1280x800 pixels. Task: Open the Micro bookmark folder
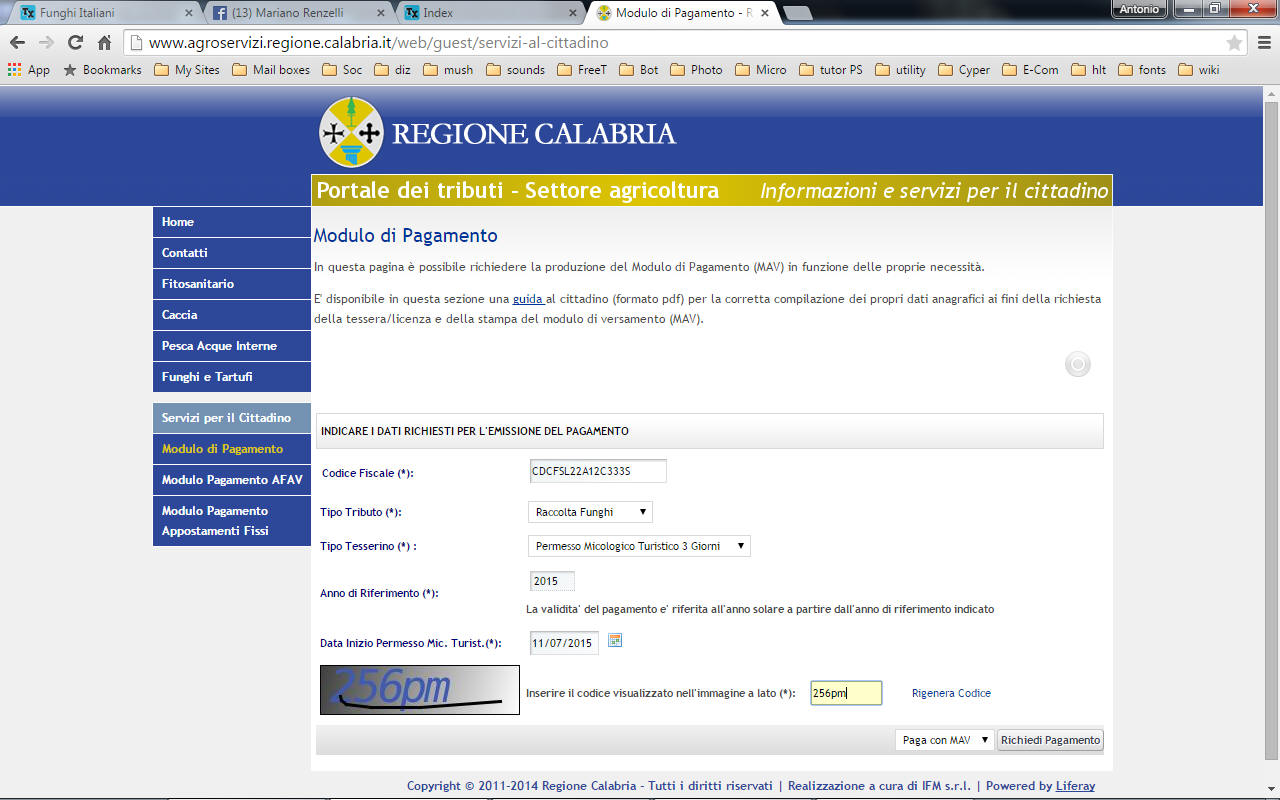click(x=761, y=70)
